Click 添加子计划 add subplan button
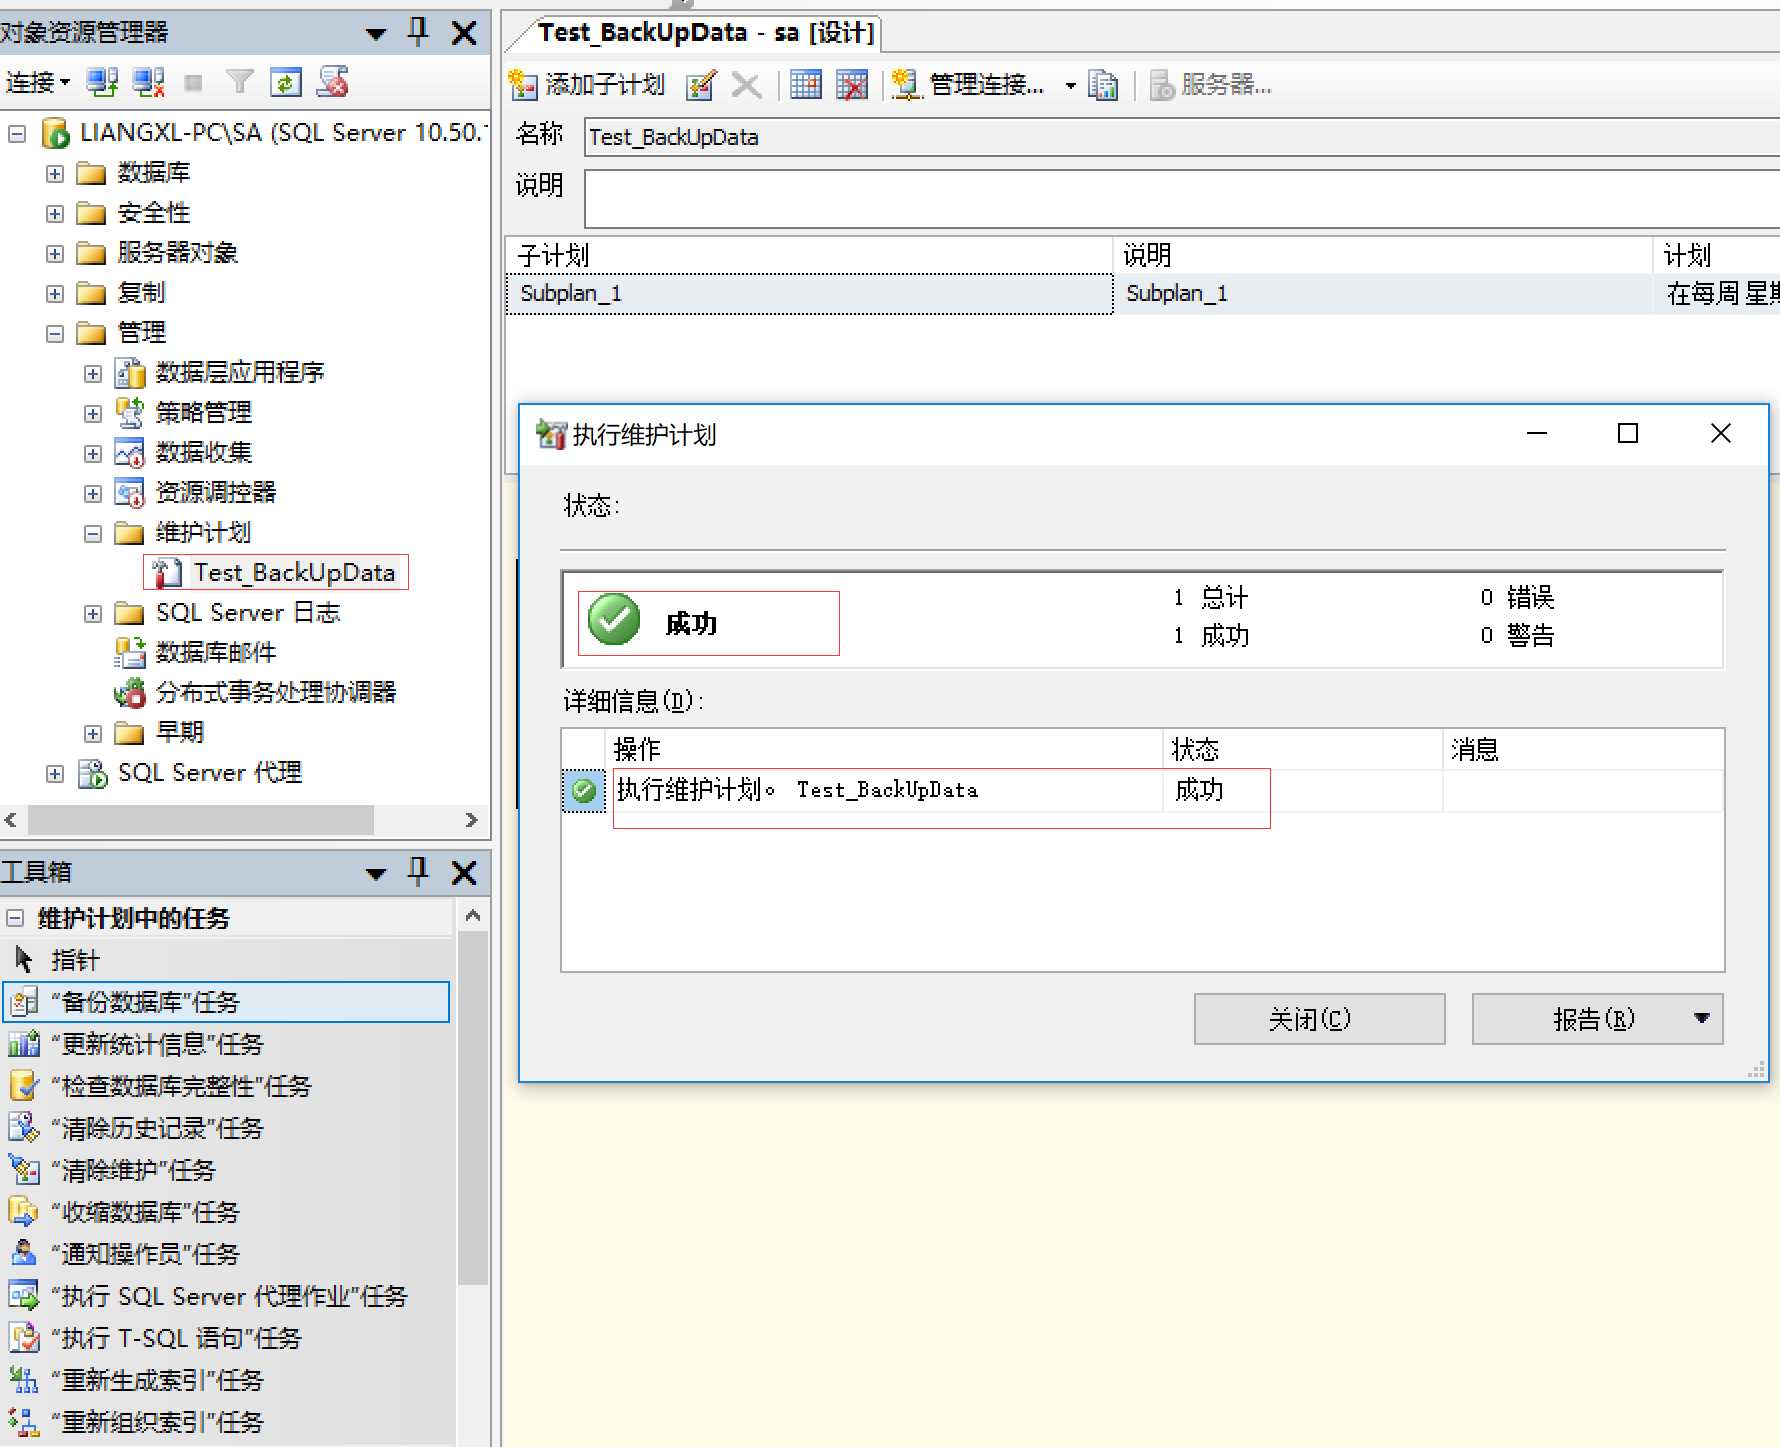Viewport: 1780px width, 1447px height. 587,85
